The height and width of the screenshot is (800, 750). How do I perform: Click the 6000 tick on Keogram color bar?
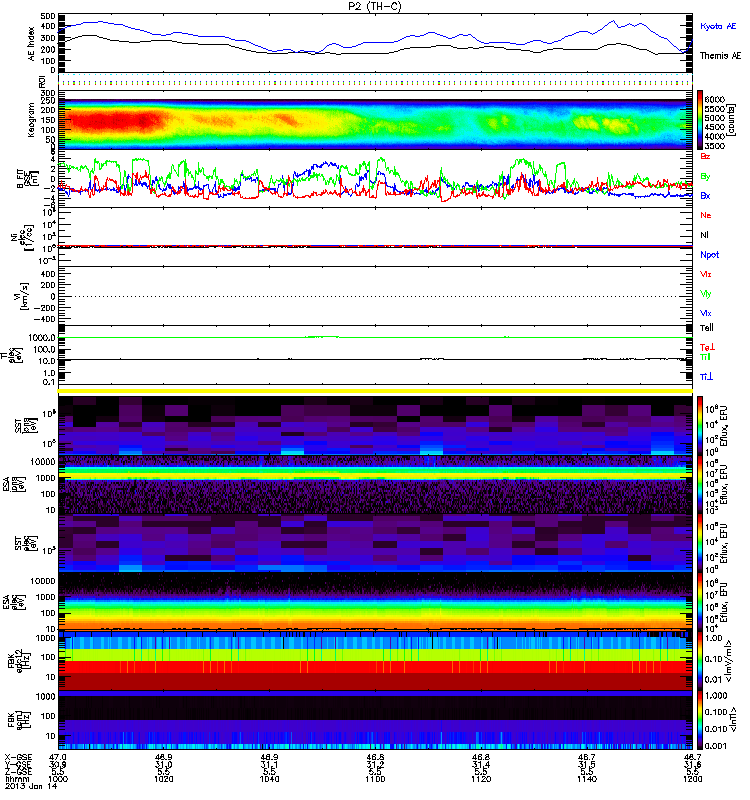click(714, 100)
